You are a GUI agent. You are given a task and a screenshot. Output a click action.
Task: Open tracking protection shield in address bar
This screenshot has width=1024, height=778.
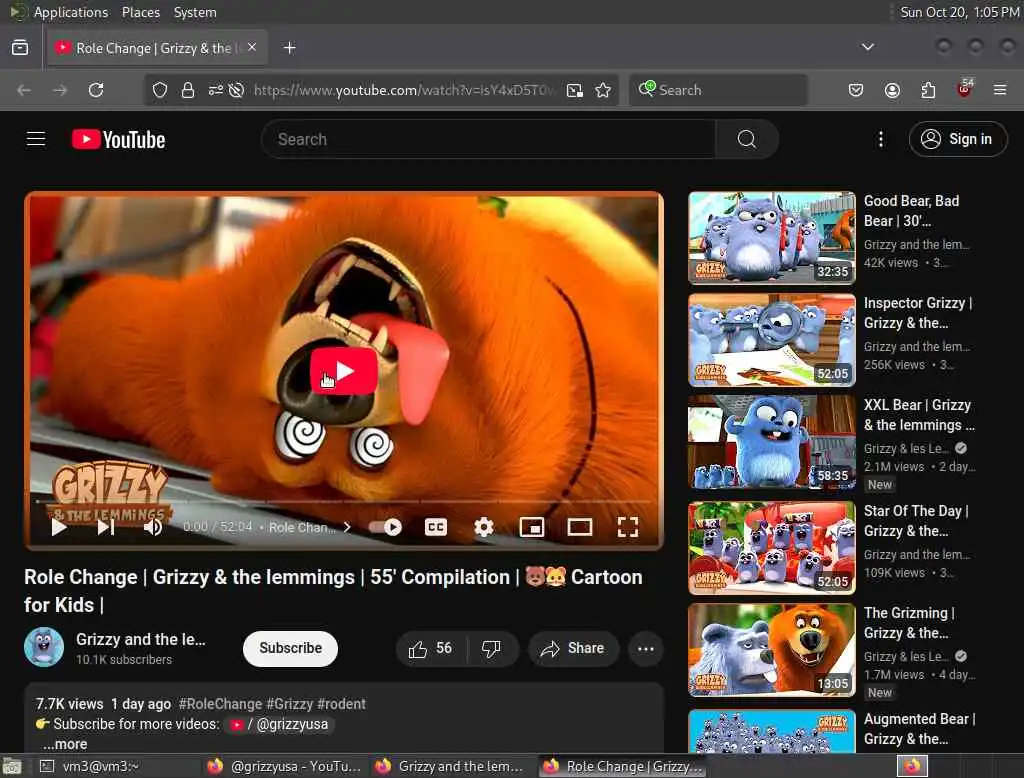[x=159, y=90]
